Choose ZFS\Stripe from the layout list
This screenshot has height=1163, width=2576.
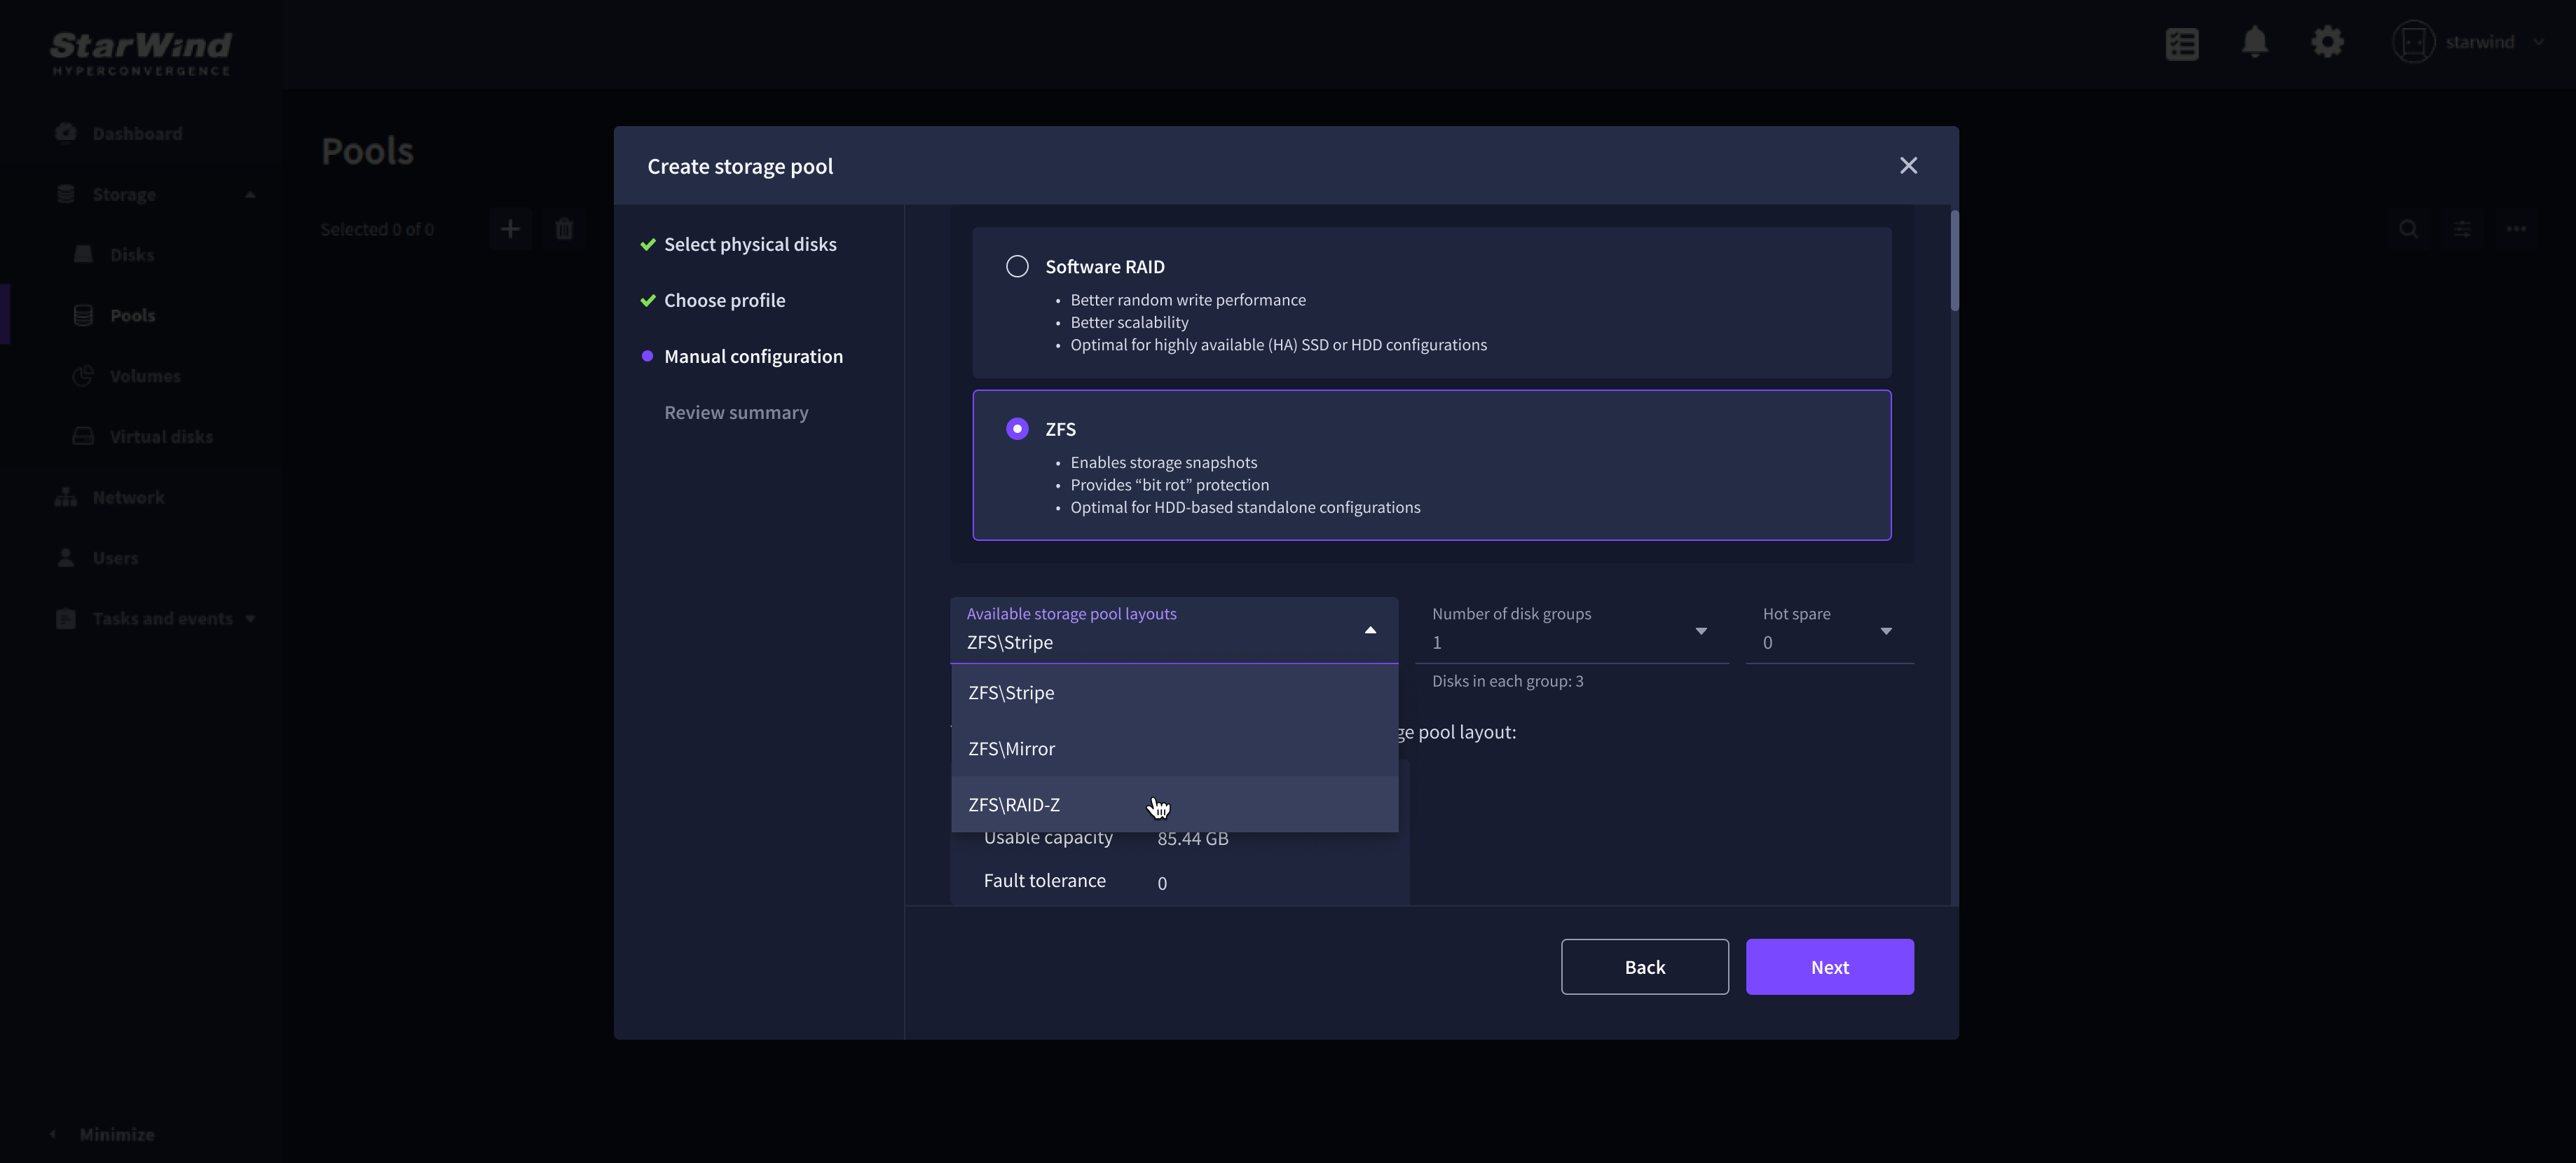(1174, 692)
